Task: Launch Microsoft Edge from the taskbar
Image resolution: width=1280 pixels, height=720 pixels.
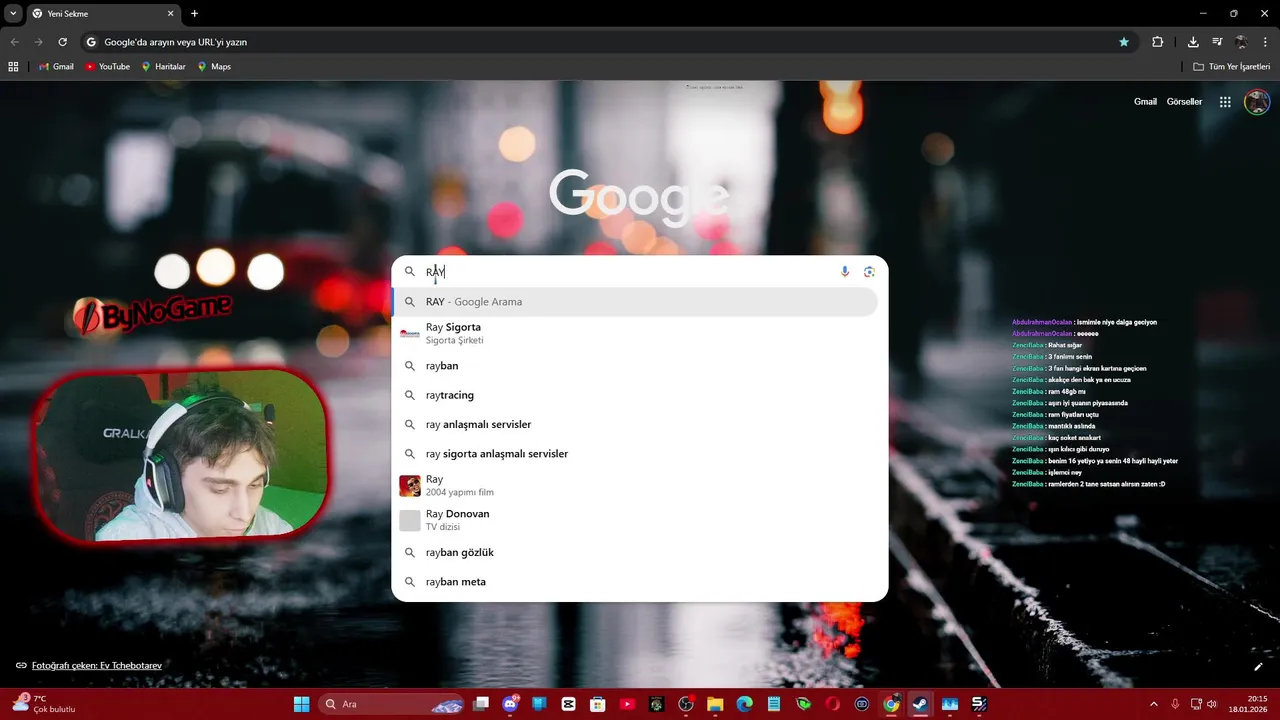Action: tap(745, 704)
